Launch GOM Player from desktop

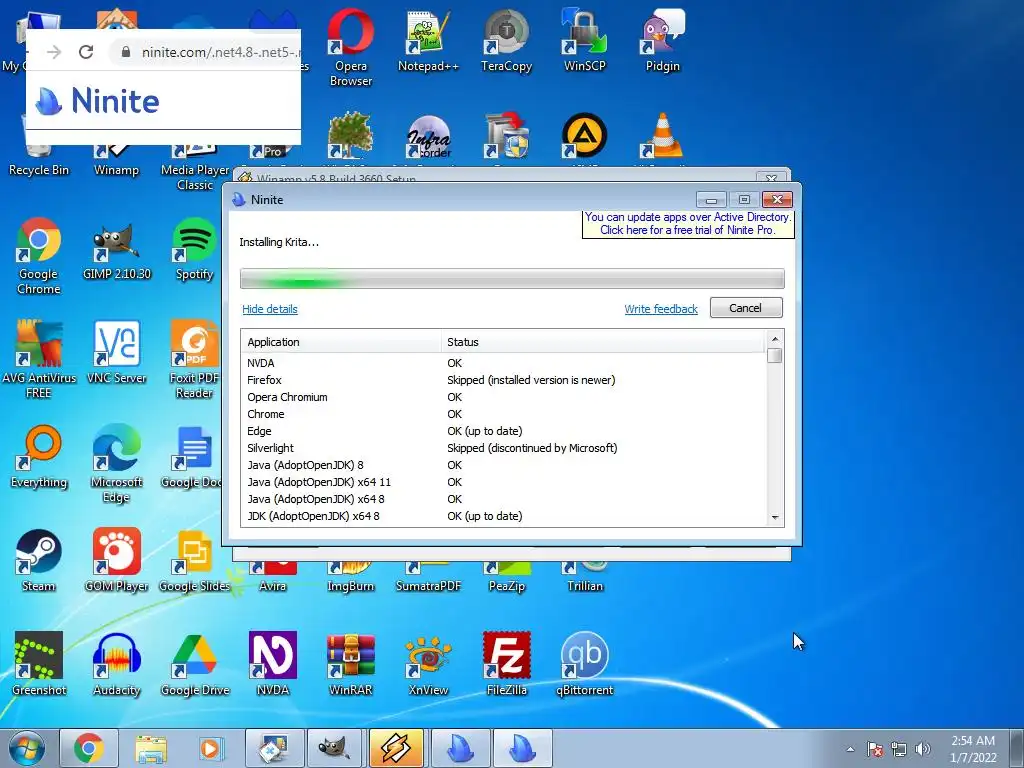pyautogui.click(x=117, y=560)
